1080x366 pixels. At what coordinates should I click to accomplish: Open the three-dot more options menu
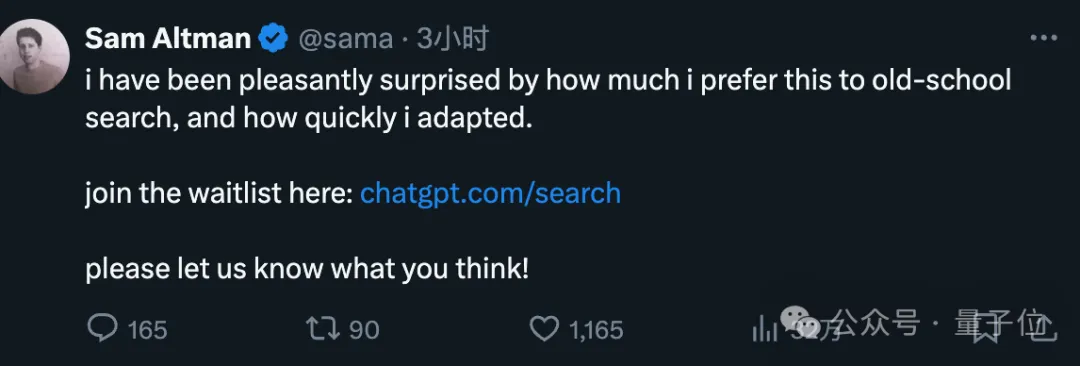point(1043,39)
